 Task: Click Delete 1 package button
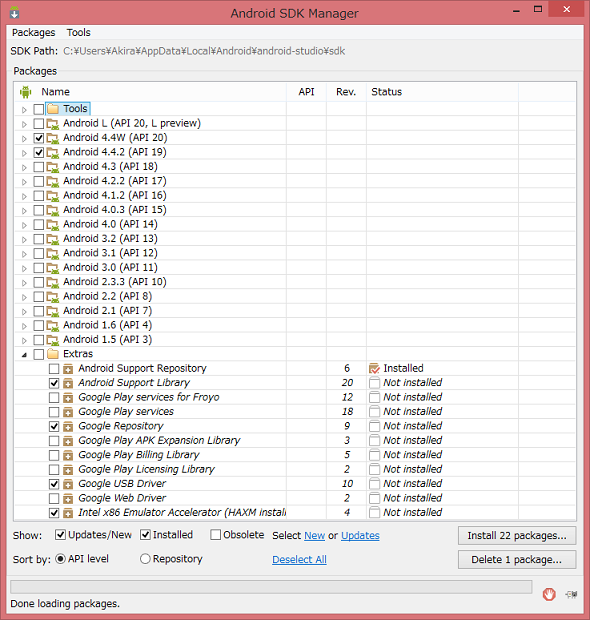pos(517,560)
